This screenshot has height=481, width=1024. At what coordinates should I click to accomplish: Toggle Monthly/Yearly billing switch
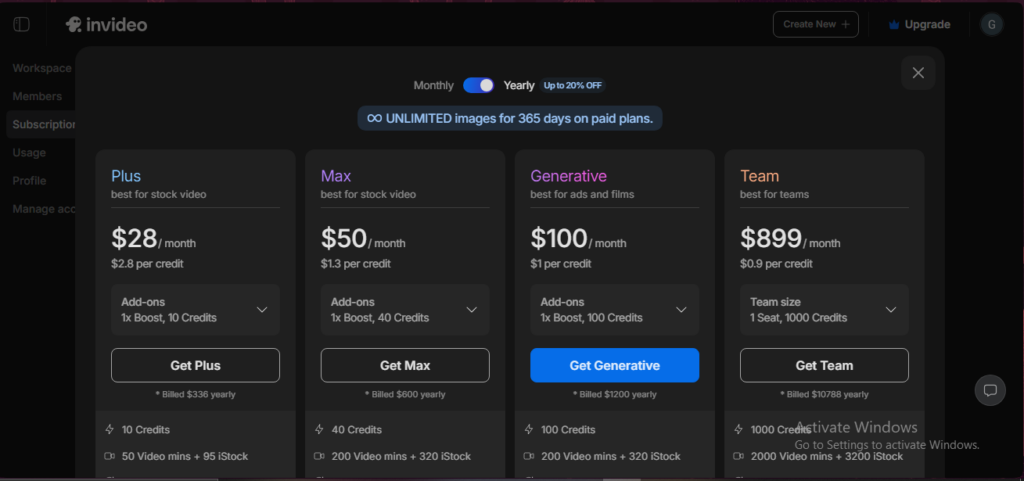[x=478, y=86]
